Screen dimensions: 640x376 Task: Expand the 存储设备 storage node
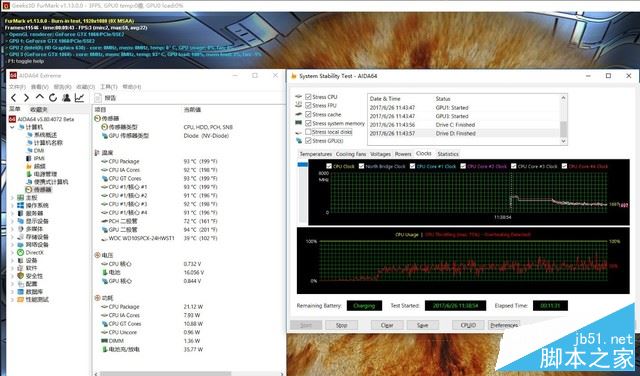13,237
